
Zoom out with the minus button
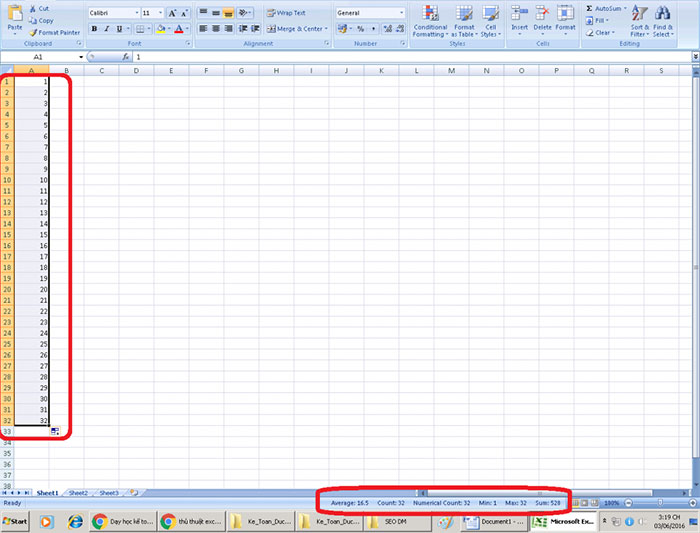(628, 503)
